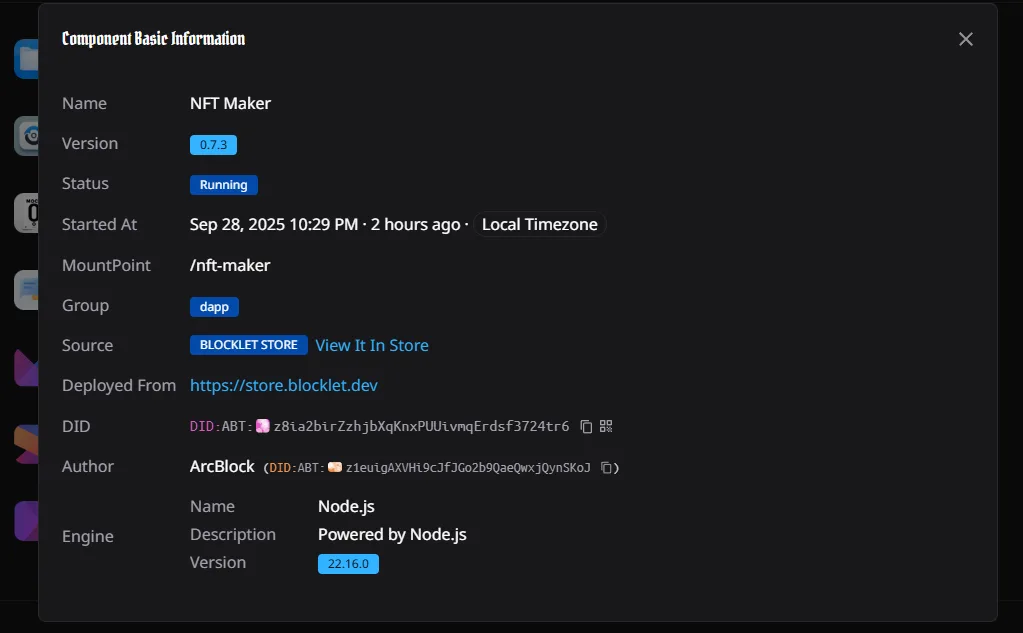The height and width of the screenshot is (633, 1023).
Task: Click the Component Basic Information title
Action: tap(153, 39)
